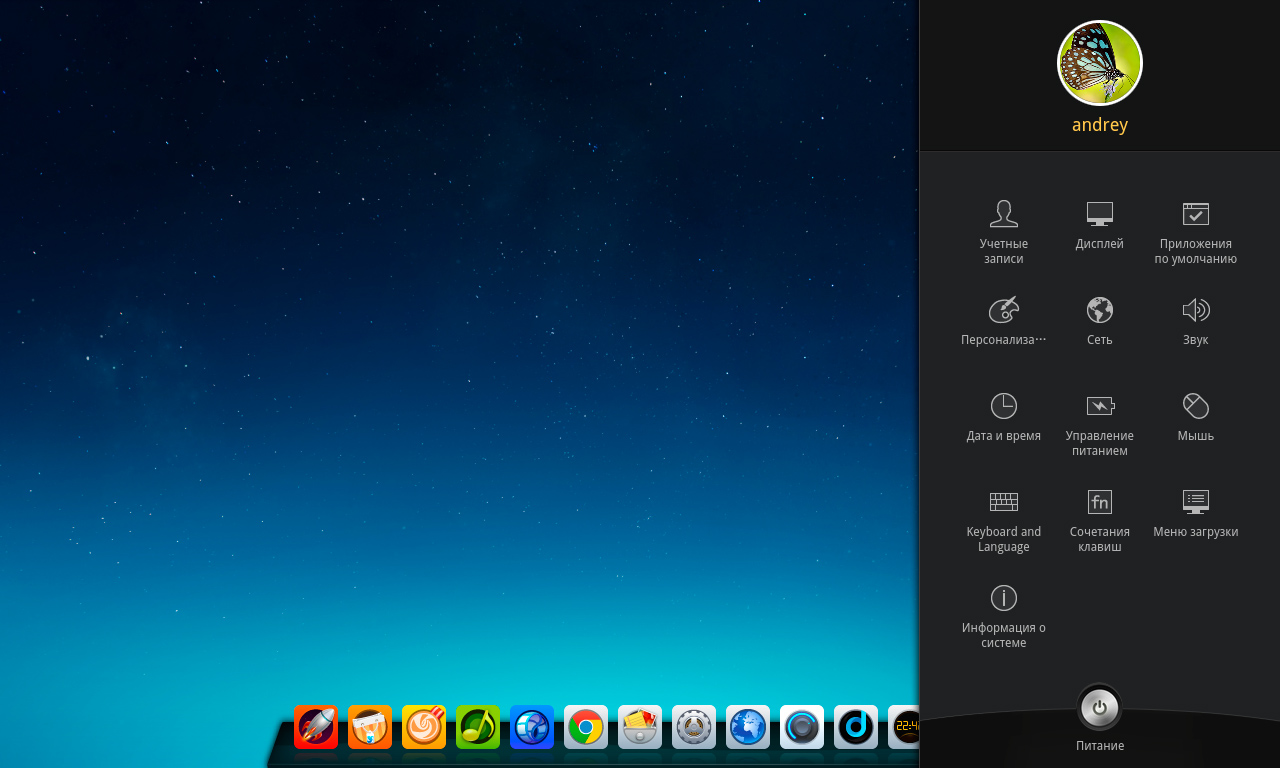Click the butterfly user avatar
The height and width of the screenshot is (768, 1280).
(1099, 63)
